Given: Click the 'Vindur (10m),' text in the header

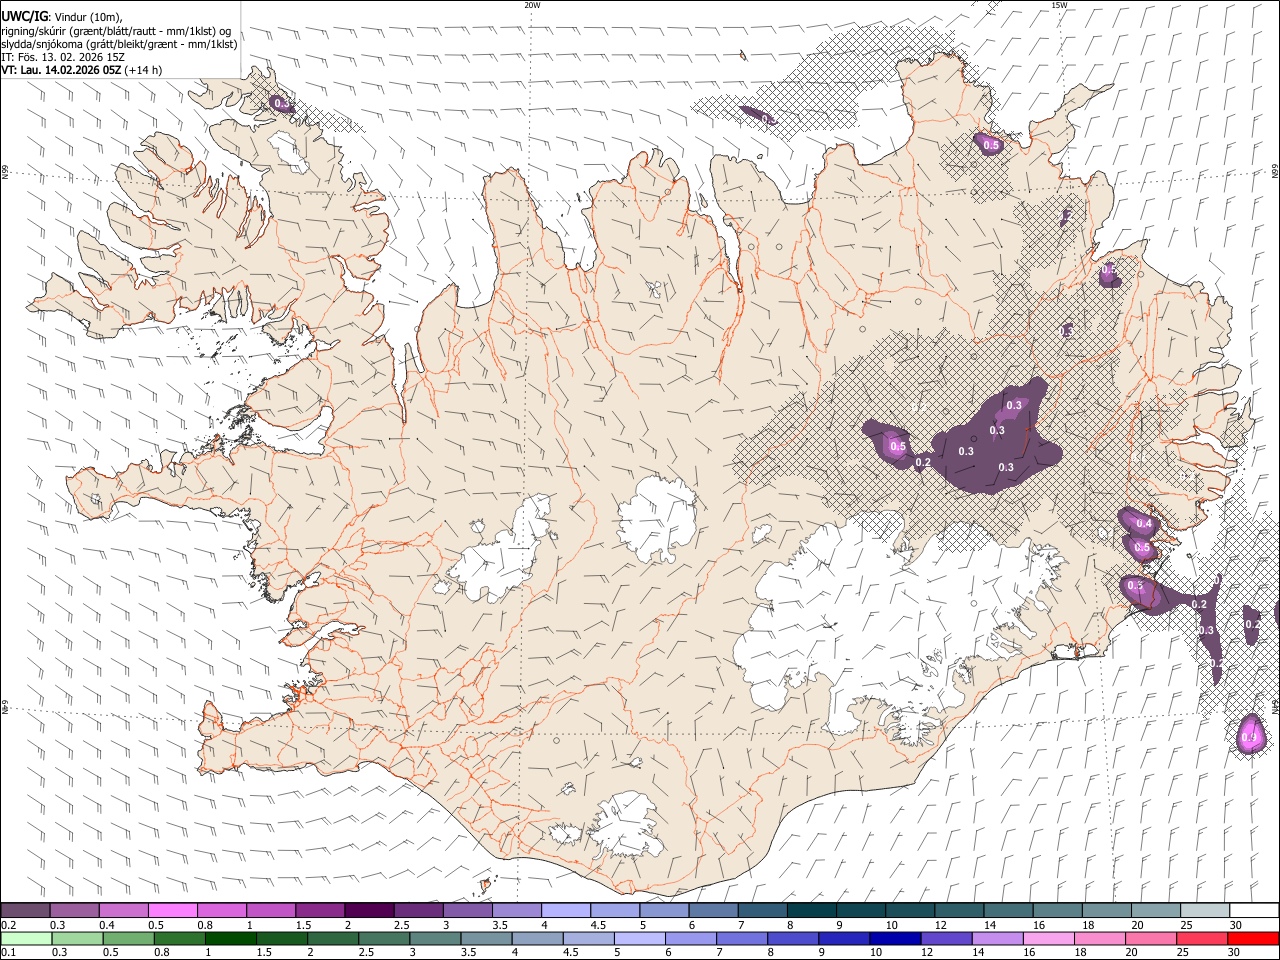Looking at the screenshot, I should click(x=89, y=17).
